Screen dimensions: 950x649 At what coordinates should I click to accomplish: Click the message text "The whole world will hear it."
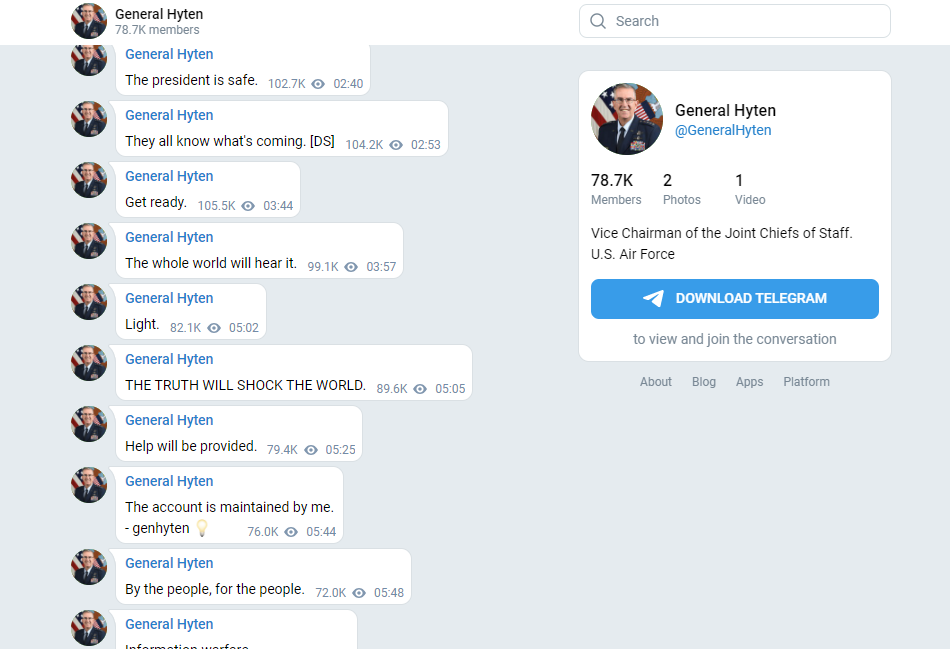211,263
